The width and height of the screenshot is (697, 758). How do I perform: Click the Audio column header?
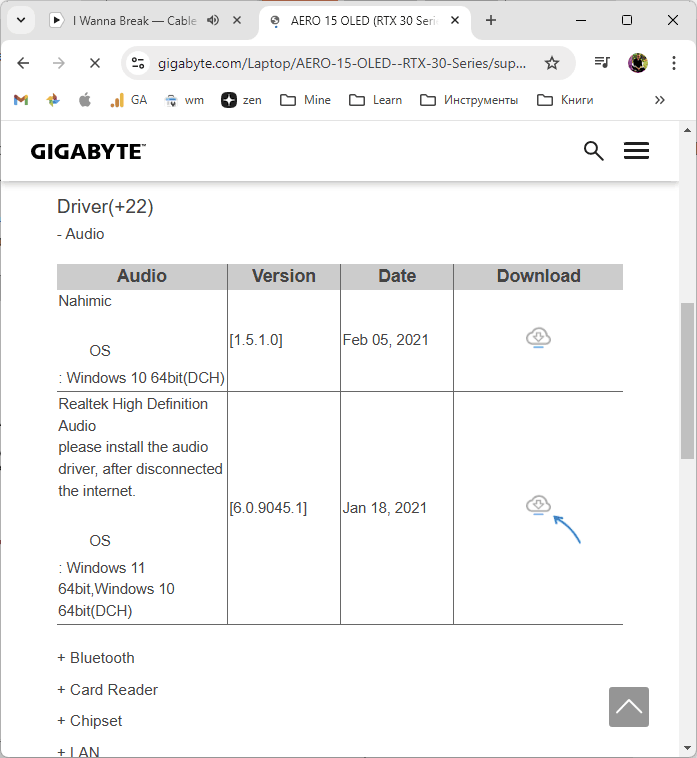[142, 276]
